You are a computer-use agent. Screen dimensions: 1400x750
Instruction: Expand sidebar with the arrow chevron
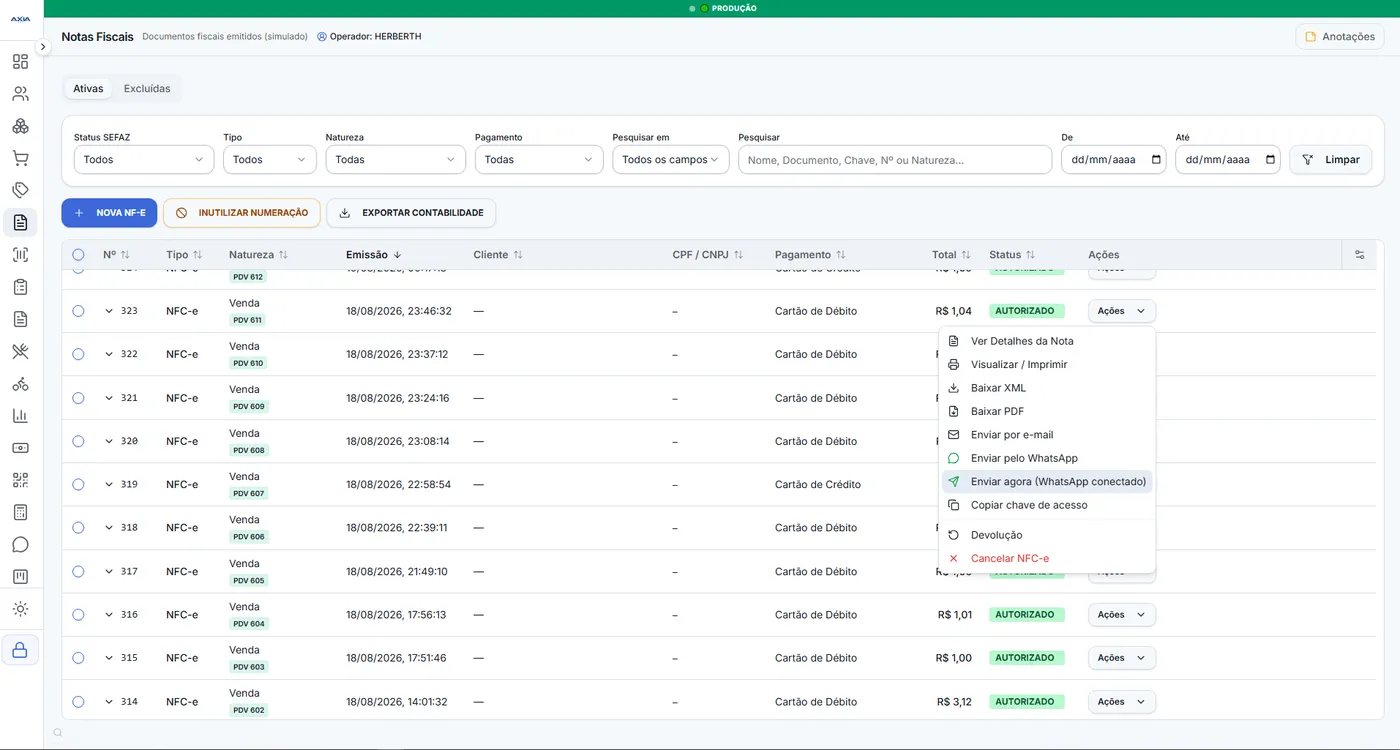[43, 47]
